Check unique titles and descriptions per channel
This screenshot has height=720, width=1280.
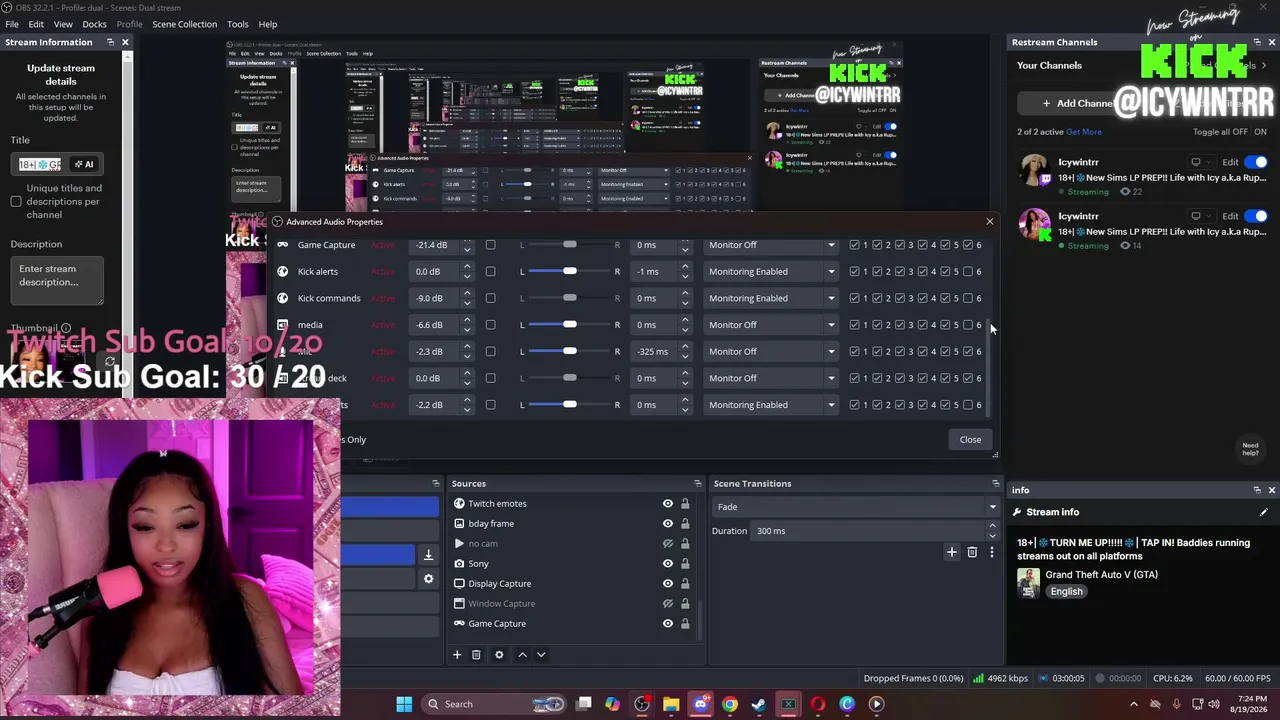[x=16, y=201]
